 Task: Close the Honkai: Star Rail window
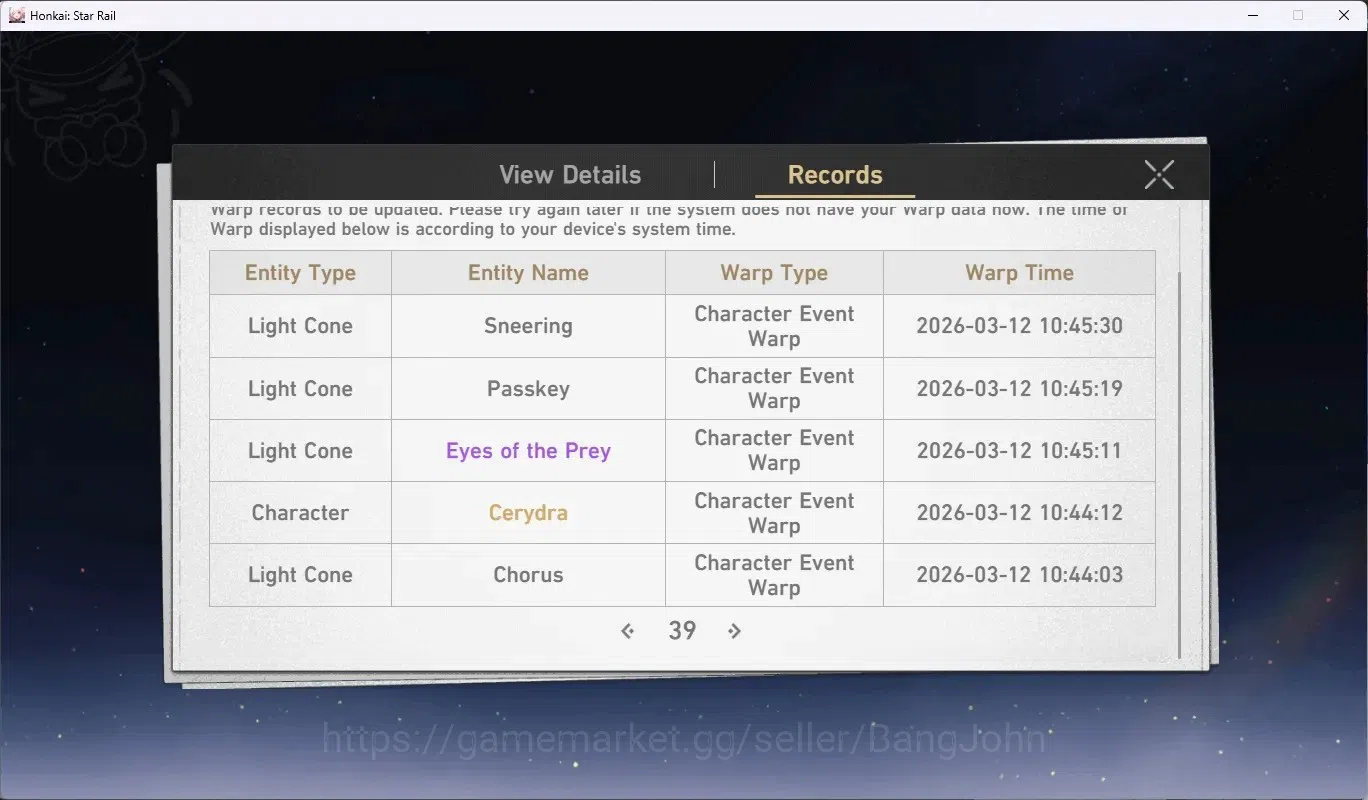(1344, 15)
